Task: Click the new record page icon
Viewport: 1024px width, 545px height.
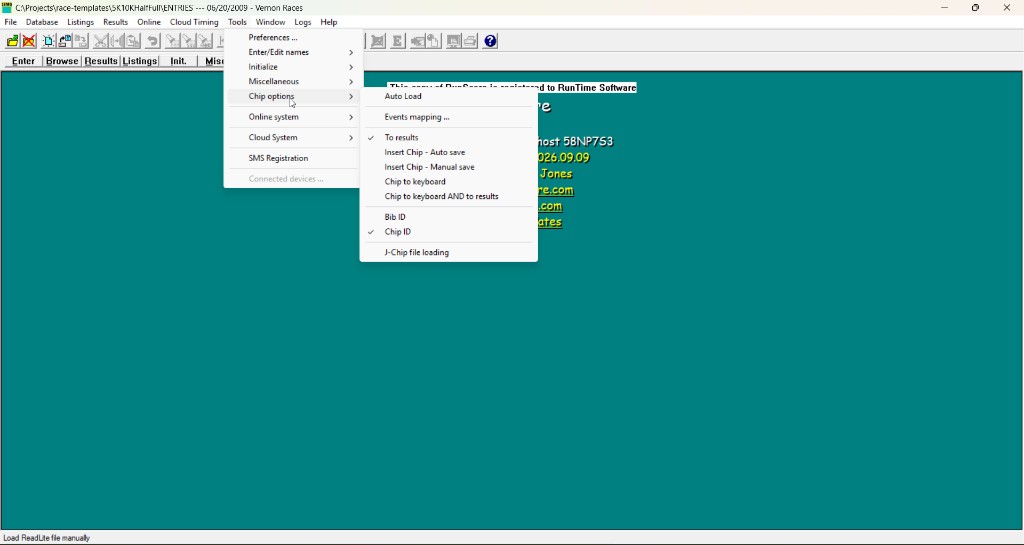Action: tap(48, 41)
